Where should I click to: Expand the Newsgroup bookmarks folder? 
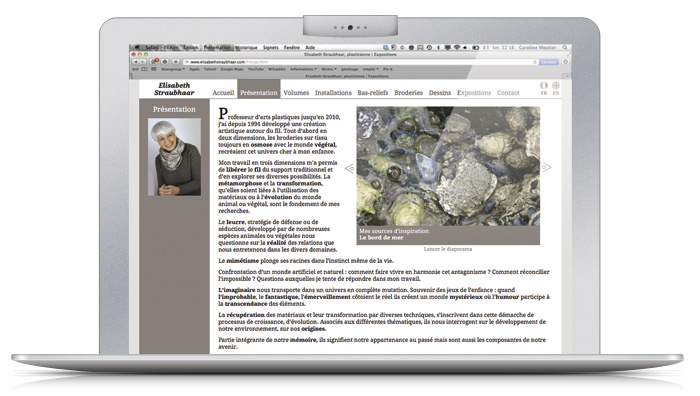click(173, 69)
